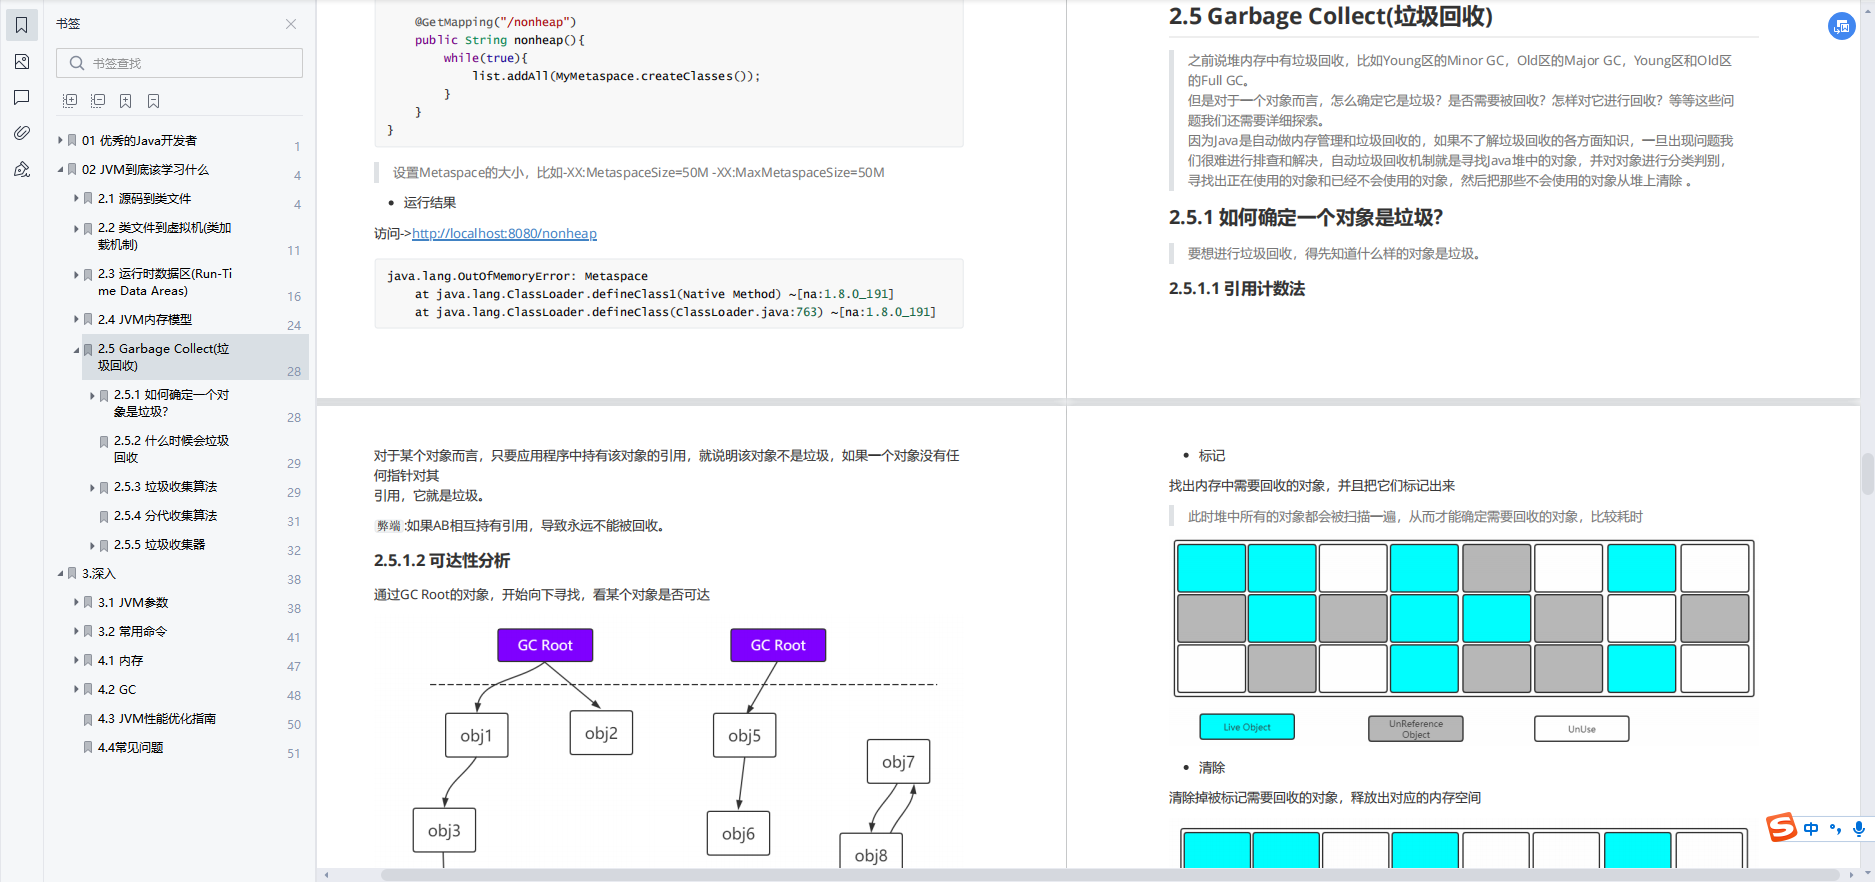Open bookmark 3.2 常用命令

click(132, 632)
